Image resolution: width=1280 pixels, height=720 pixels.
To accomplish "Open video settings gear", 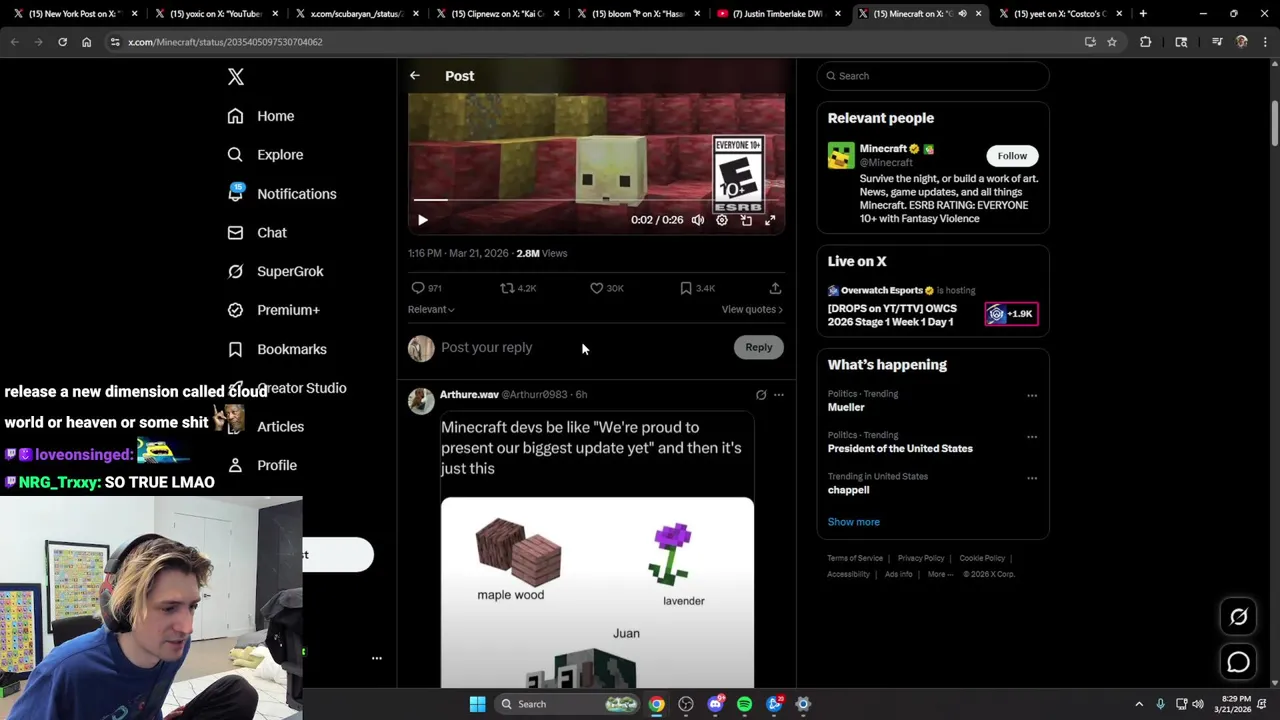I will click(x=722, y=220).
